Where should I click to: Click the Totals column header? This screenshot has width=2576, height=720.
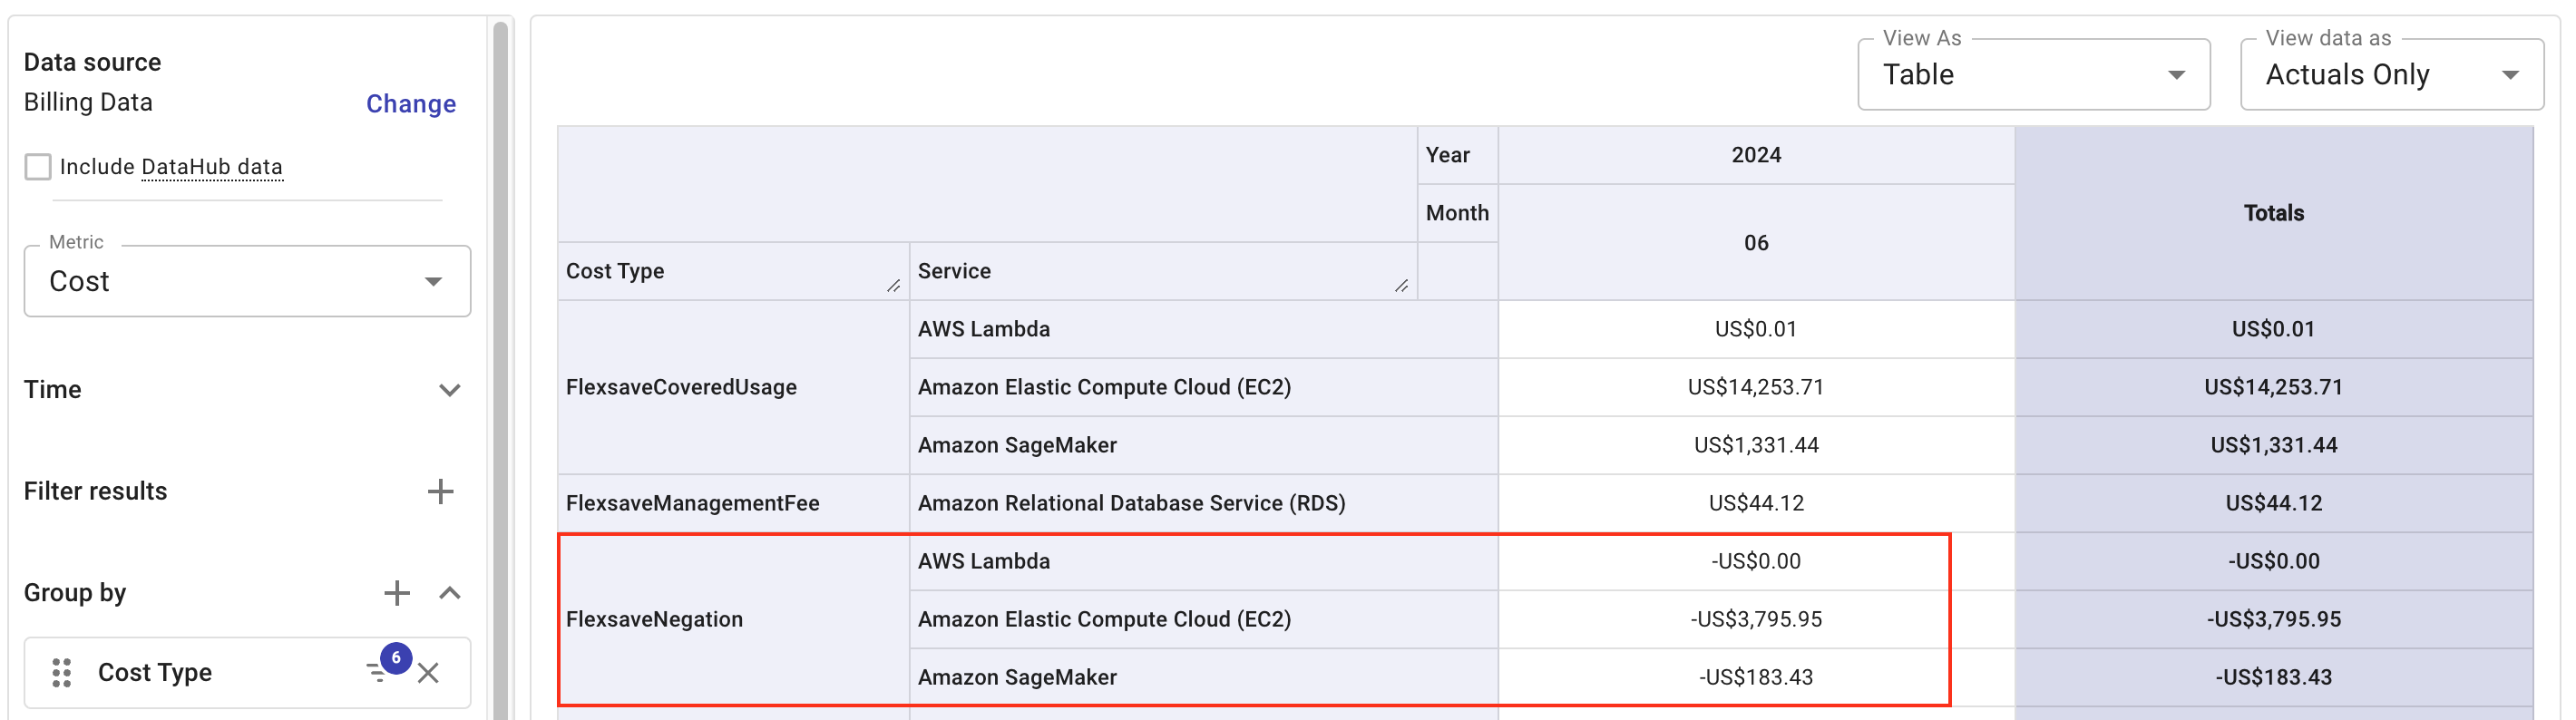click(2273, 212)
